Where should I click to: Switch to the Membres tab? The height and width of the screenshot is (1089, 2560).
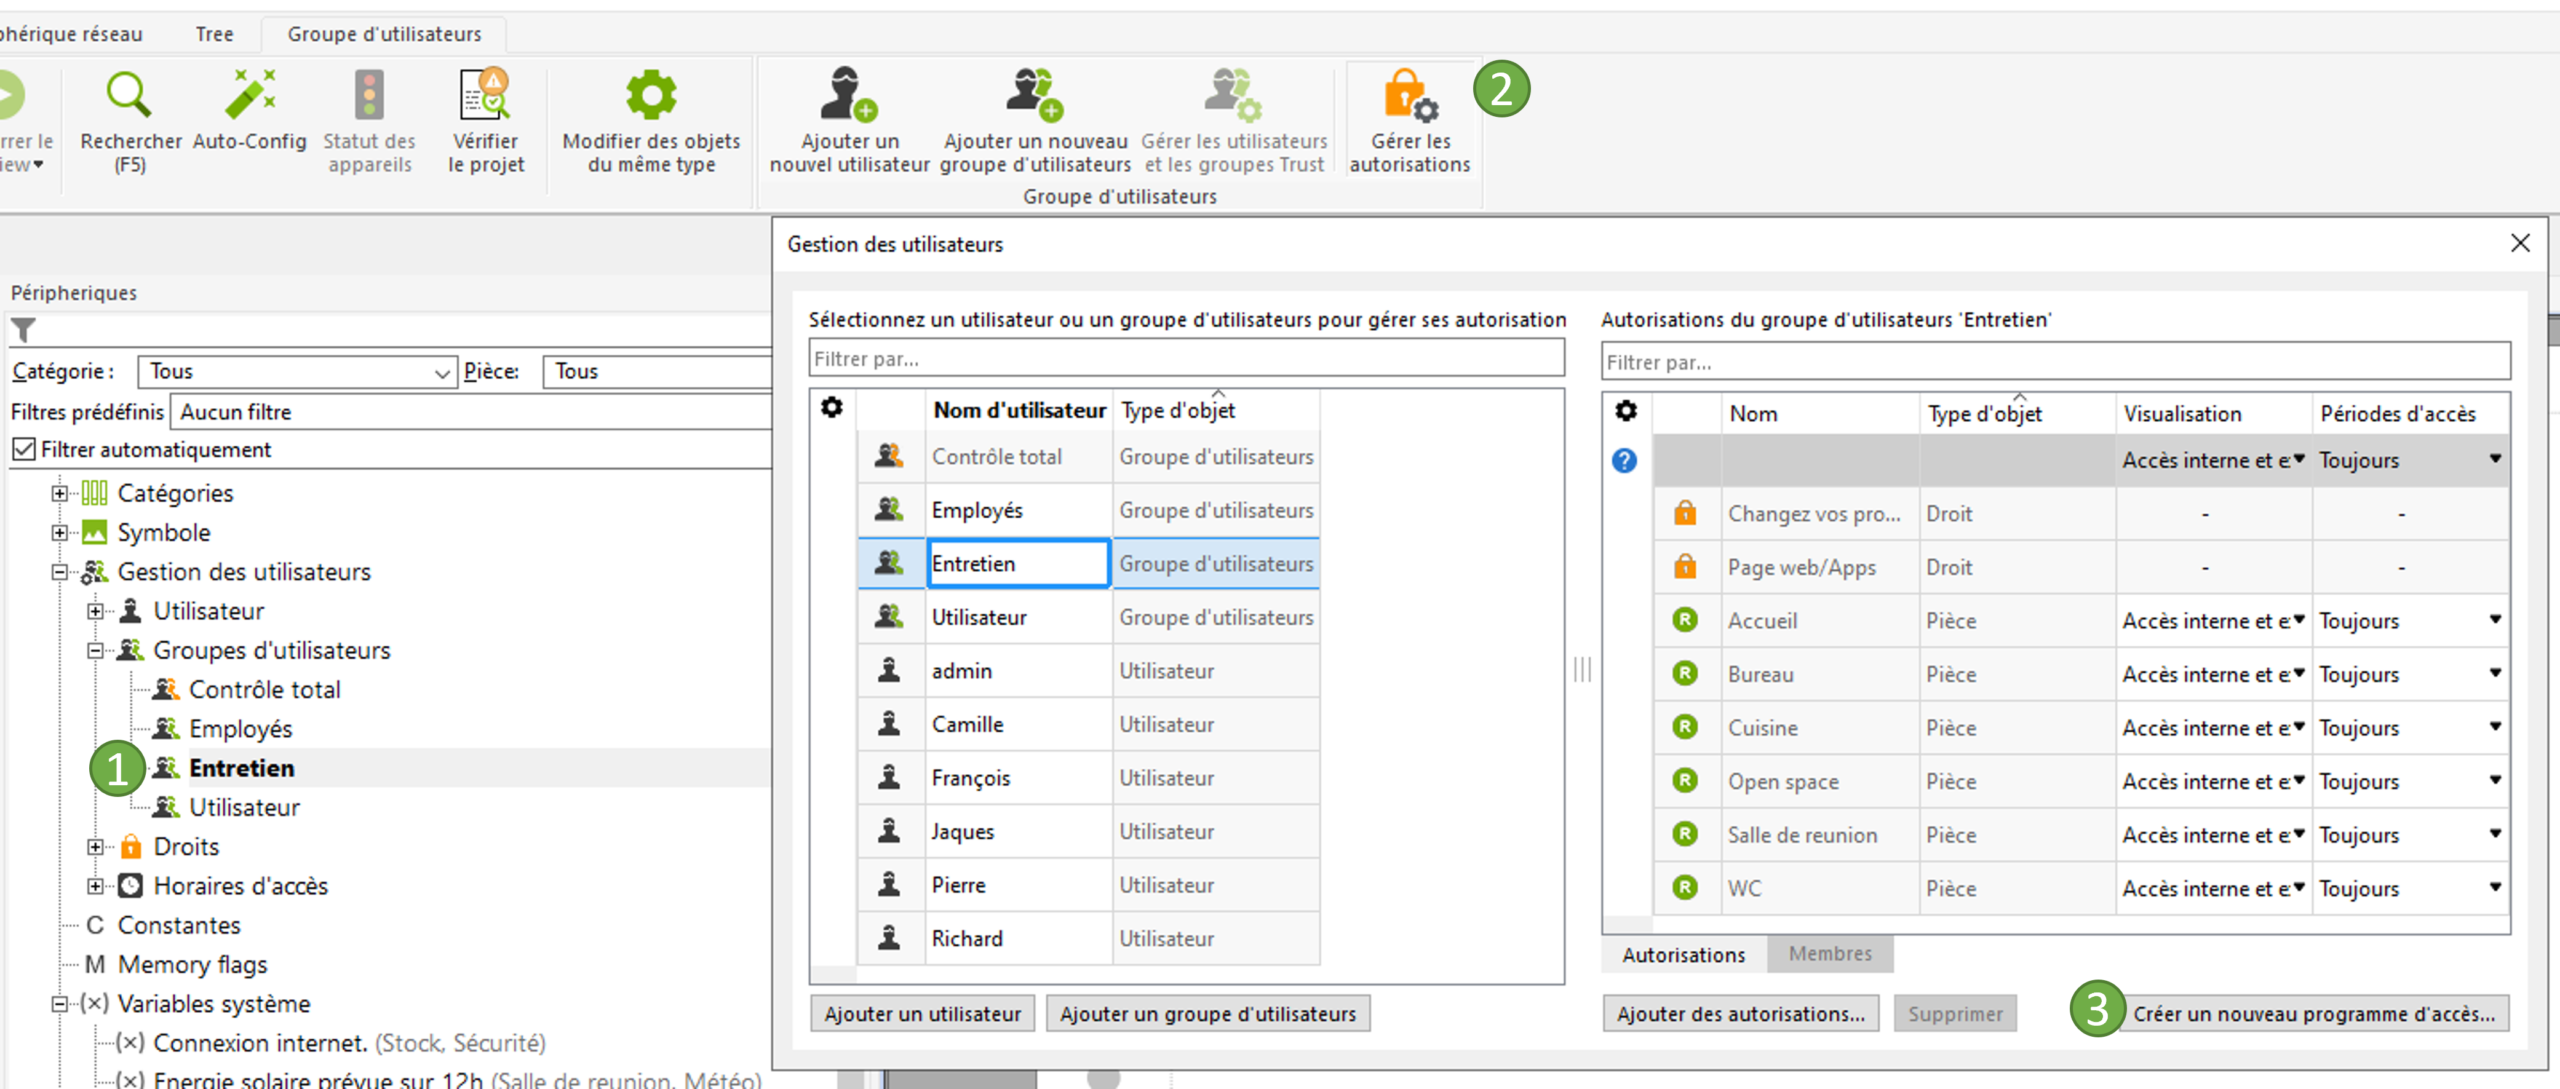coord(1829,954)
